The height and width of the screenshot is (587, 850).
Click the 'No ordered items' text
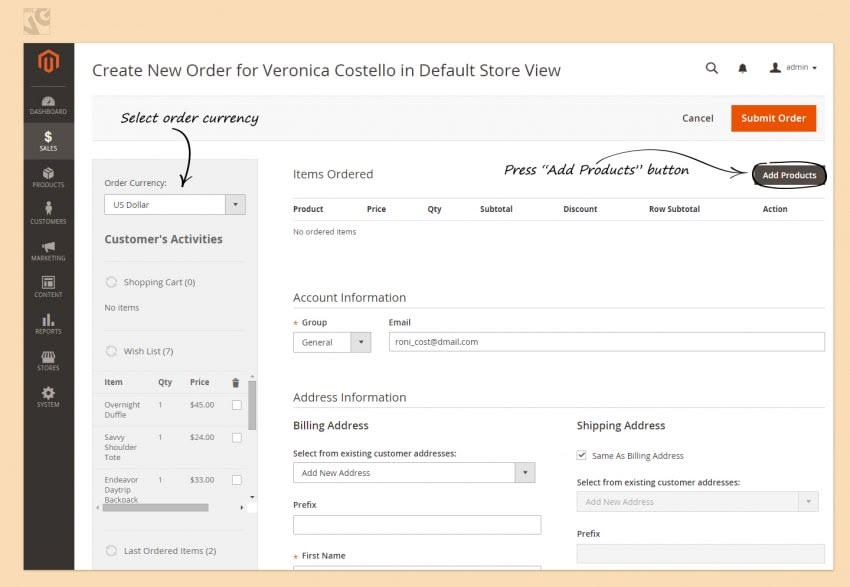pos(325,231)
